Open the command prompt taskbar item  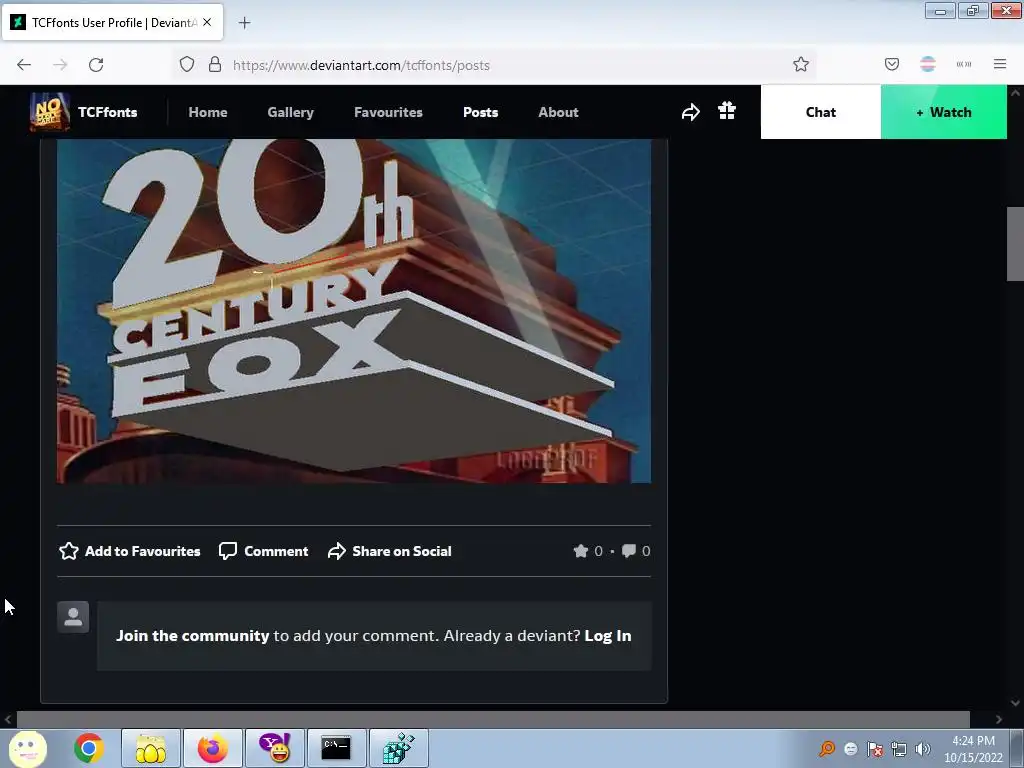336,748
